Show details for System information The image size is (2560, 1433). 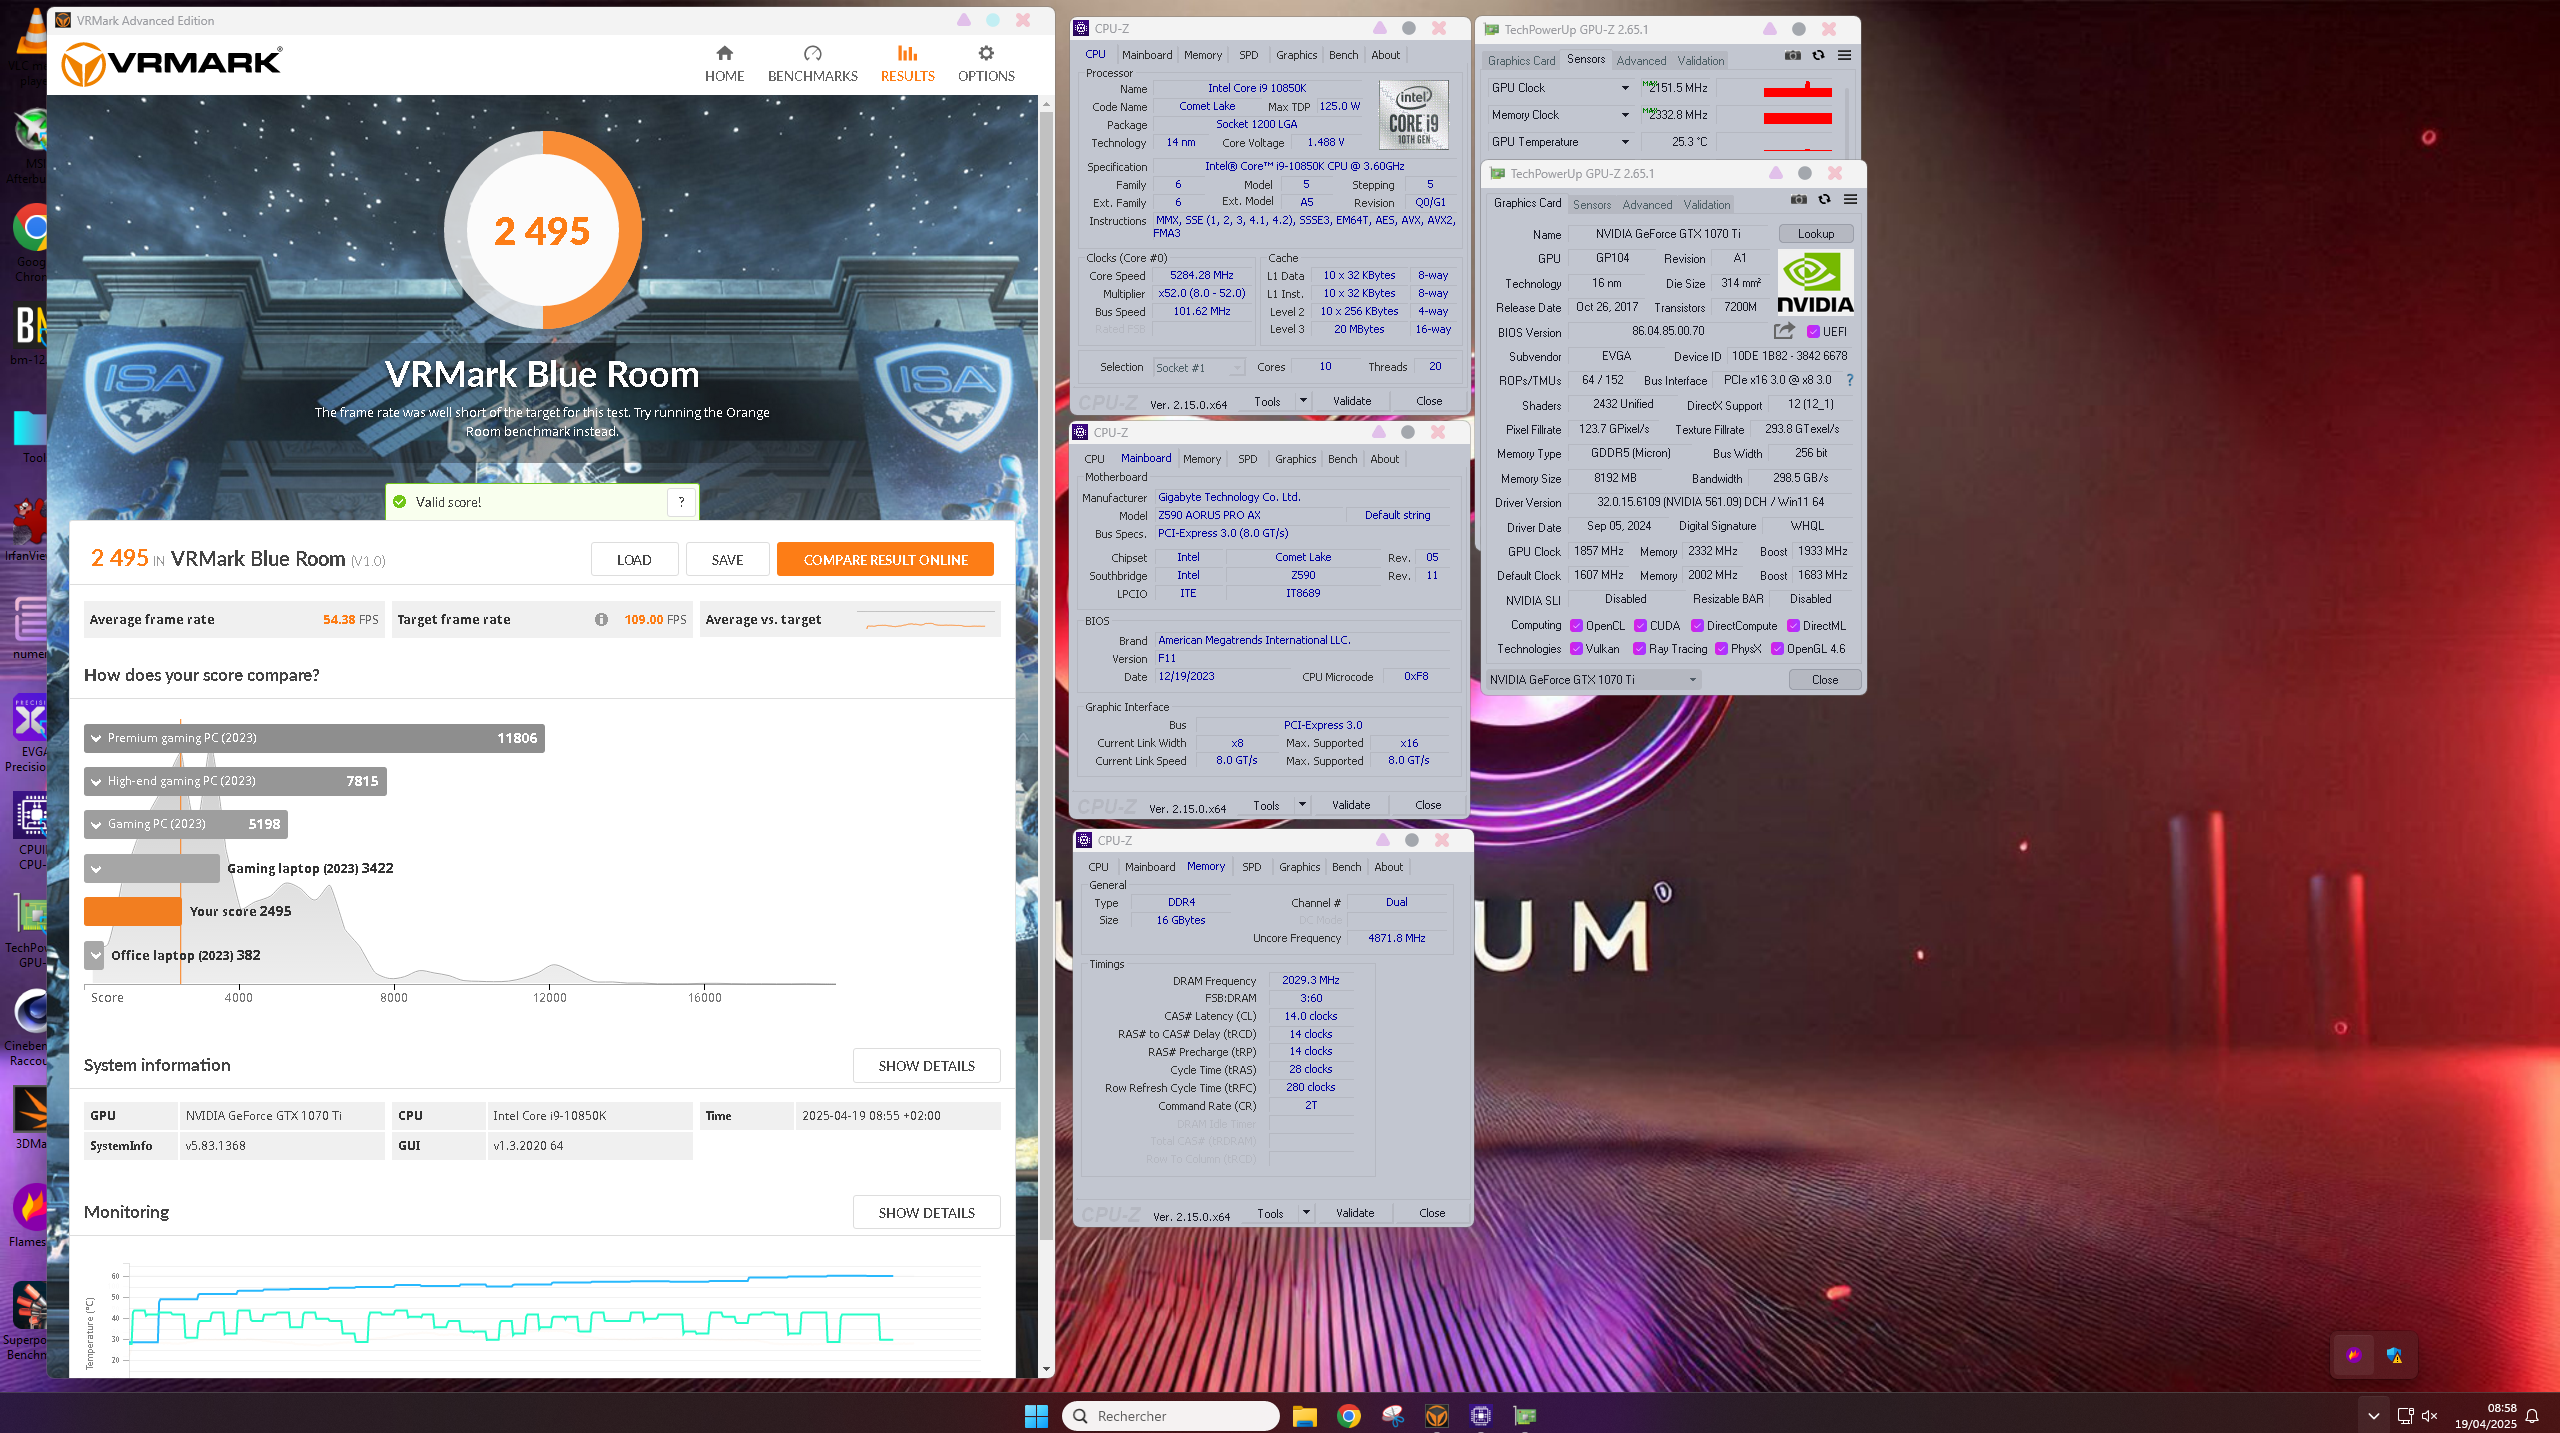pos(926,1066)
